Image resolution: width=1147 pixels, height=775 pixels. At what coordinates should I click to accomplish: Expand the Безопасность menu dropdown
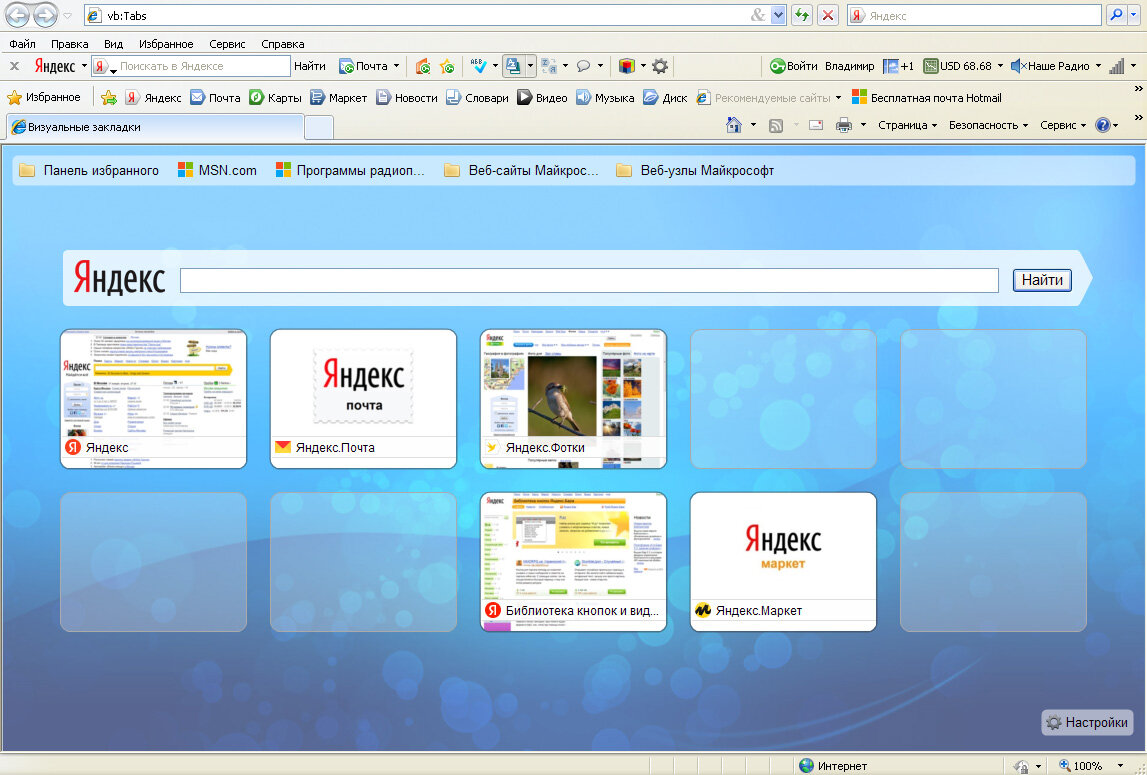[x=988, y=125]
